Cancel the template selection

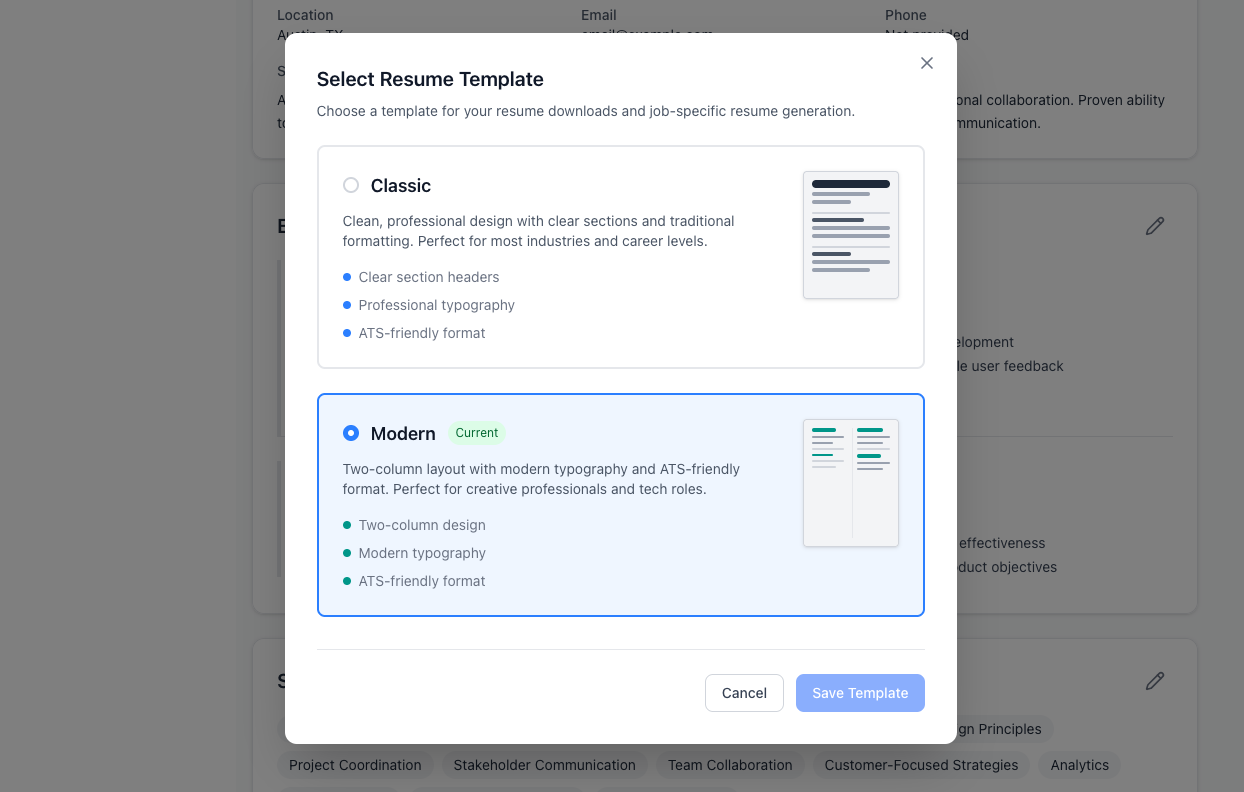[x=744, y=693]
